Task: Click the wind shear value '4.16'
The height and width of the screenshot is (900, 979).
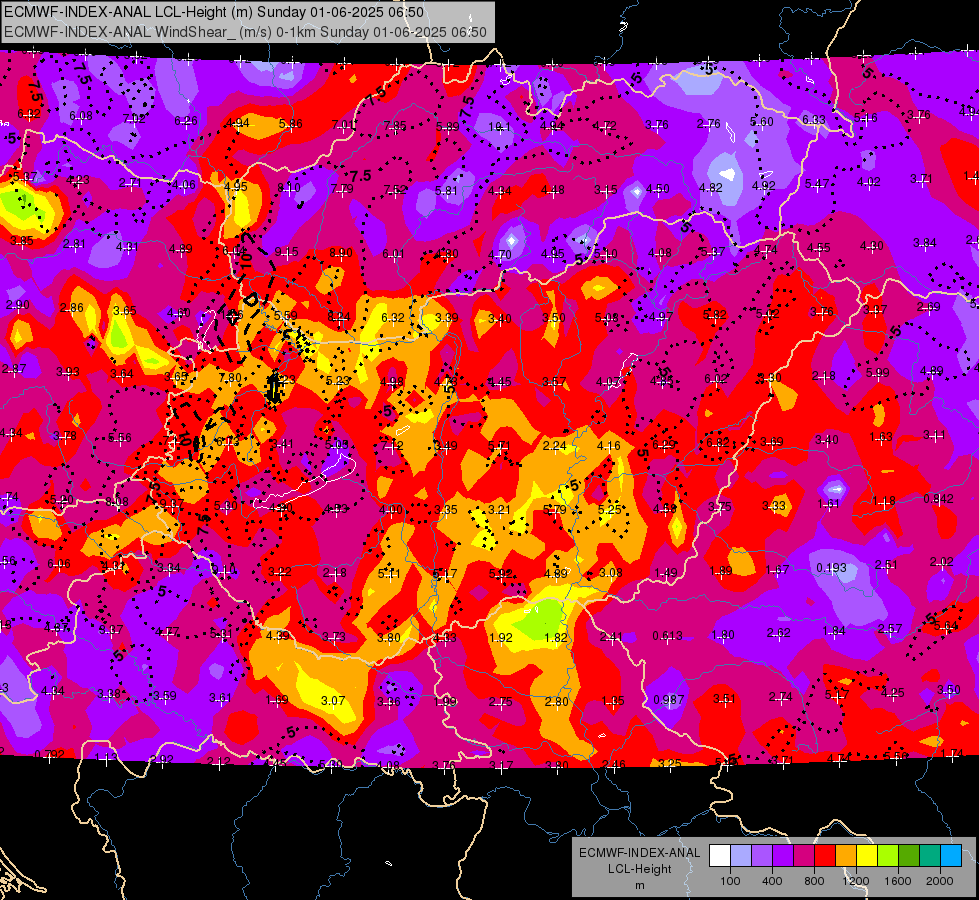Action: (x=609, y=445)
